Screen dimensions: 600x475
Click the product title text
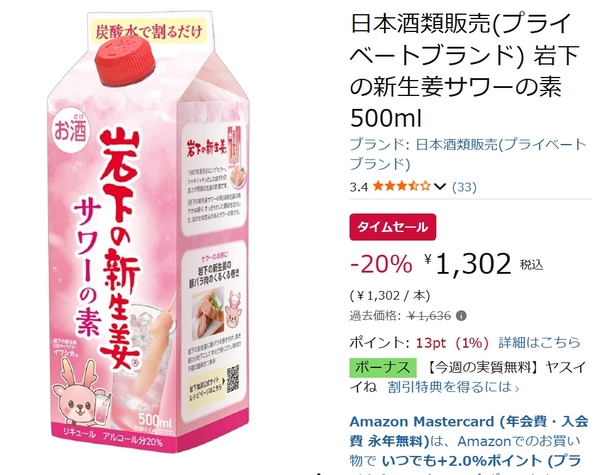(x=465, y=70)
